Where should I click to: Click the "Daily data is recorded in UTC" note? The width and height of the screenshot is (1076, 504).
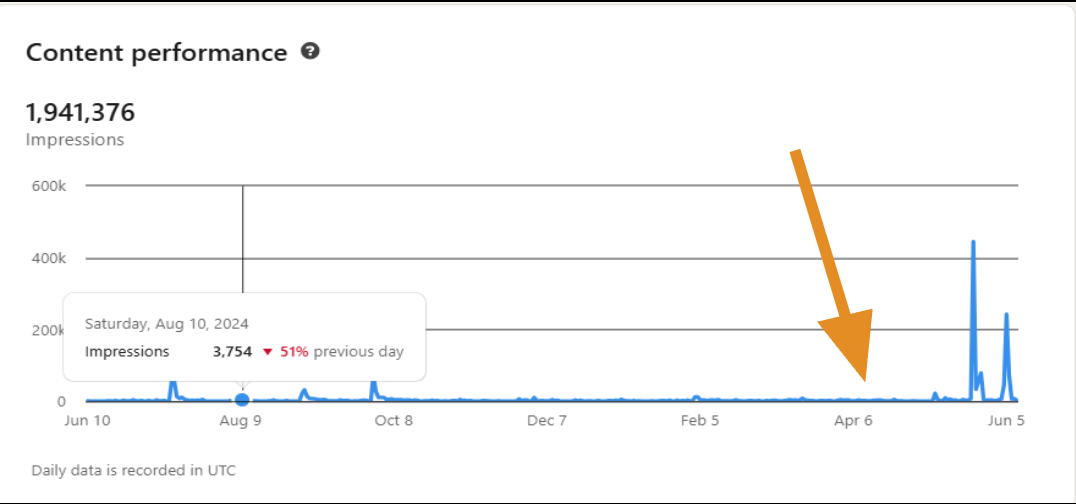point(134,469)
